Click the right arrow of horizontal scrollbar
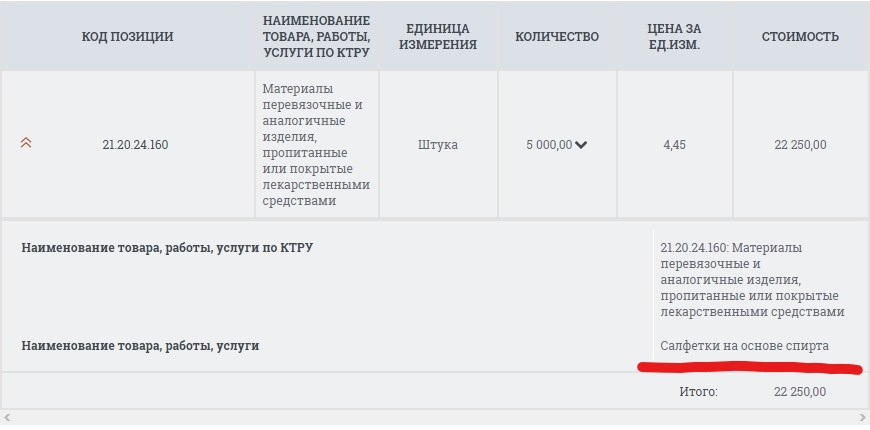 point(863,417)
